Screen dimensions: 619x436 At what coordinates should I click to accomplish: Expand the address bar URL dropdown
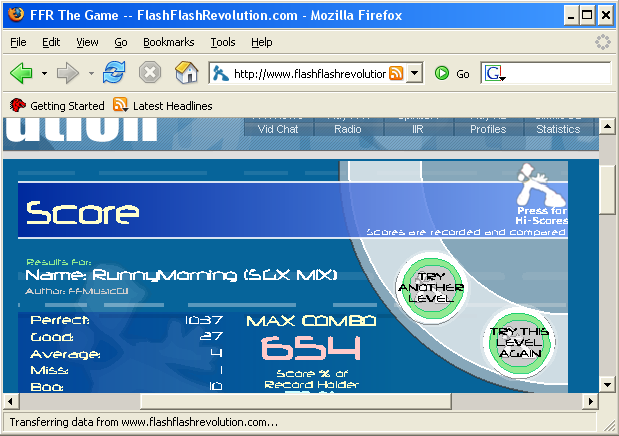[415, 74]
